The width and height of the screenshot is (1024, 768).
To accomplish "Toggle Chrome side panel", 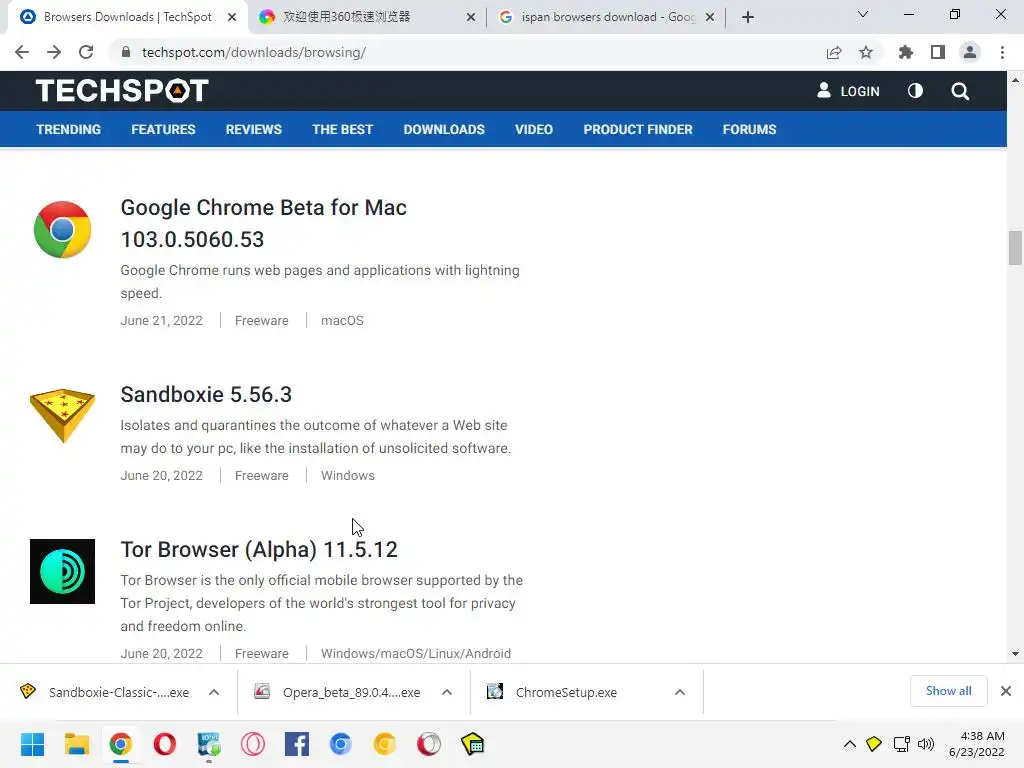I will click(938, 52).
